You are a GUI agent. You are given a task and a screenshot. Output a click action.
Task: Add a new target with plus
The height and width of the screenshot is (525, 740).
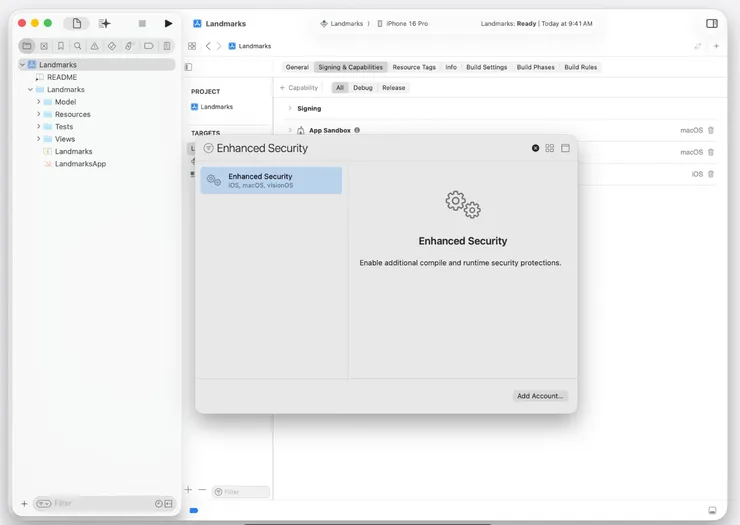click(x=188, y=490)
